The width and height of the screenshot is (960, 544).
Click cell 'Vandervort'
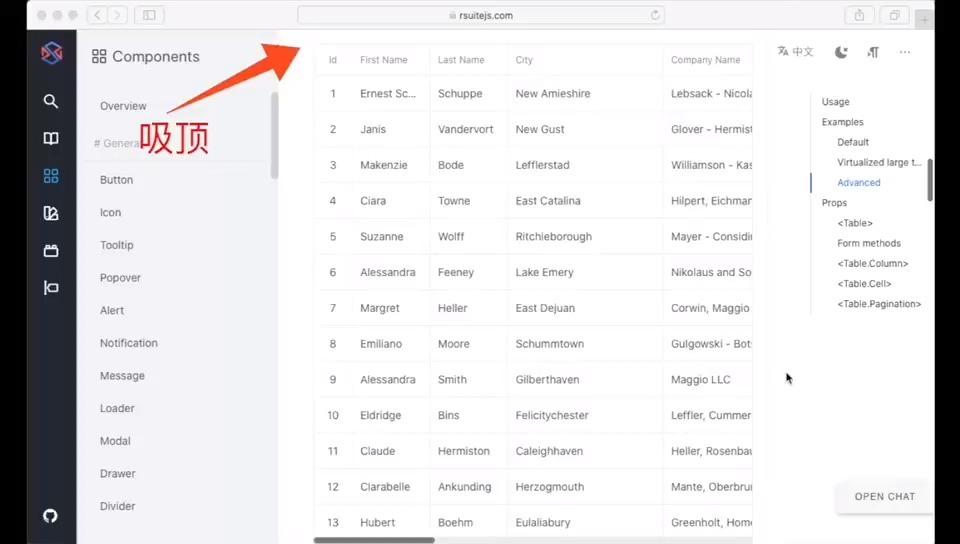tap(465, 129)
